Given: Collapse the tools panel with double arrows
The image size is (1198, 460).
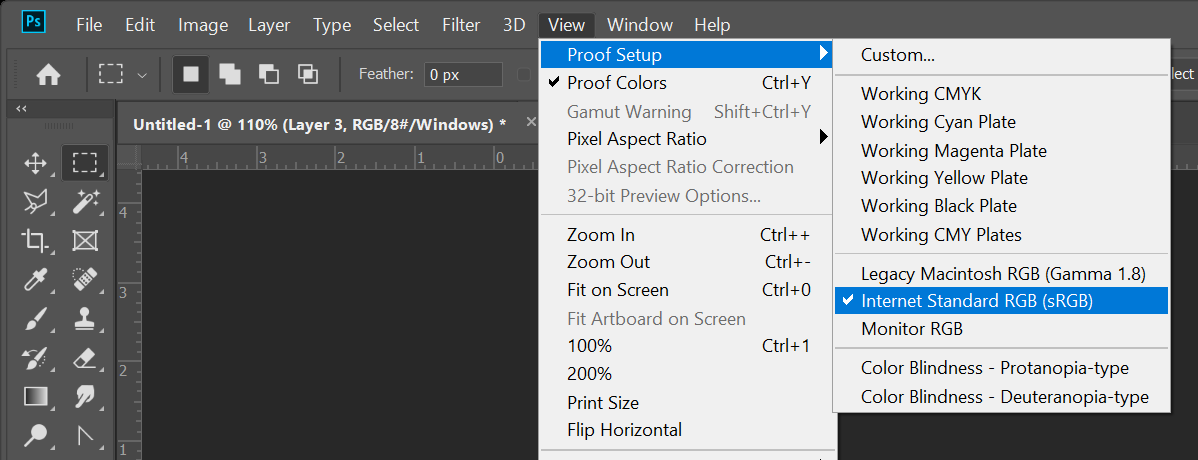Looking at the screenshot, I should 21,108.
